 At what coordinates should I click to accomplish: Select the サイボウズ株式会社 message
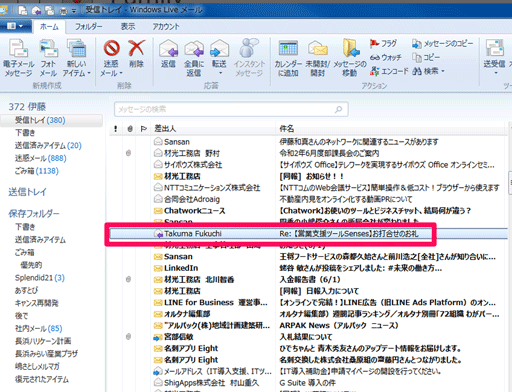tap(307, 165)
